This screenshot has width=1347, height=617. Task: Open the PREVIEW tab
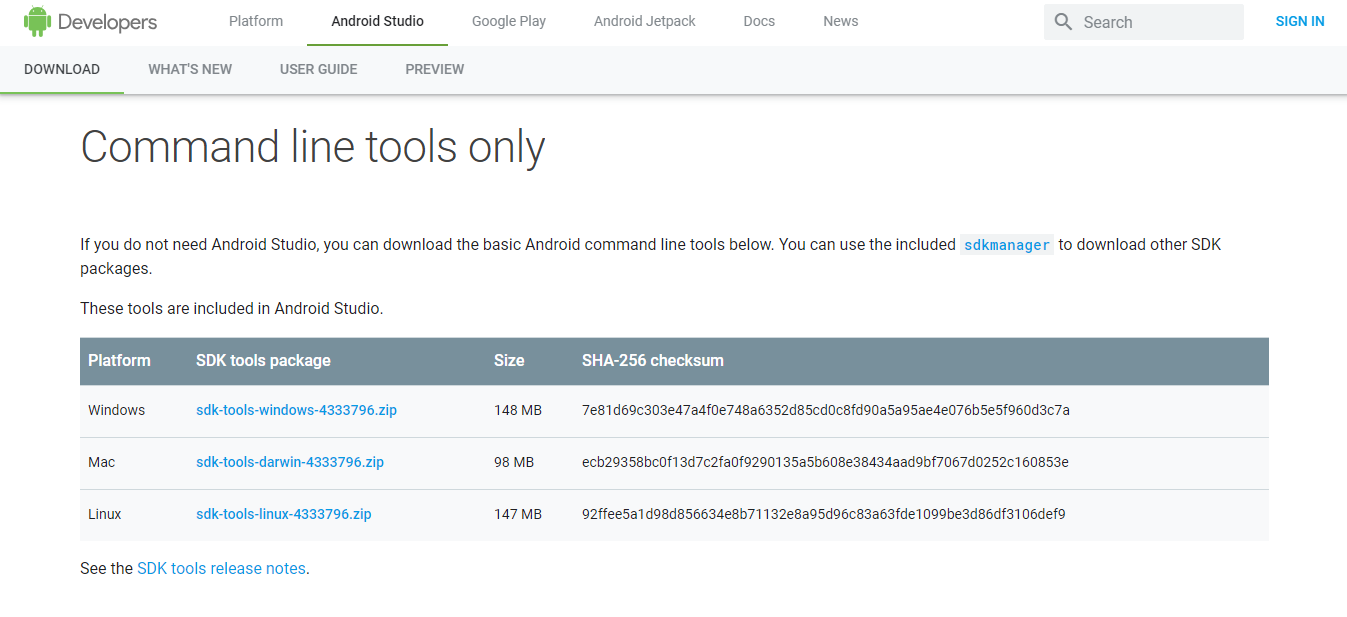tap(435, 69)
